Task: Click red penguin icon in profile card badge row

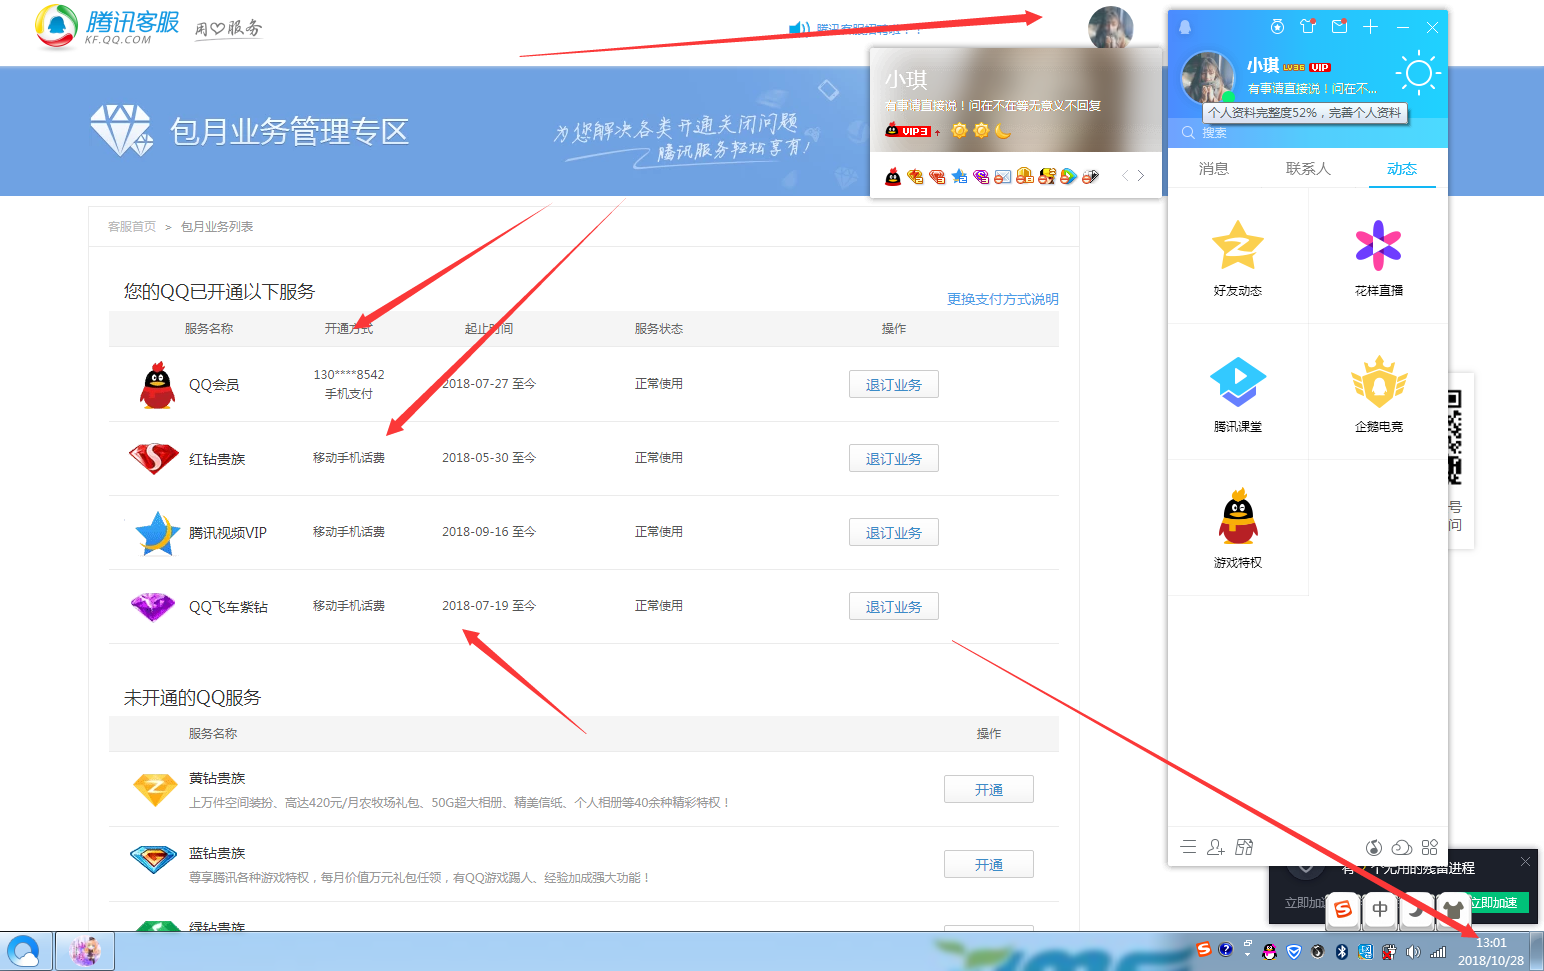Action: 893,177
